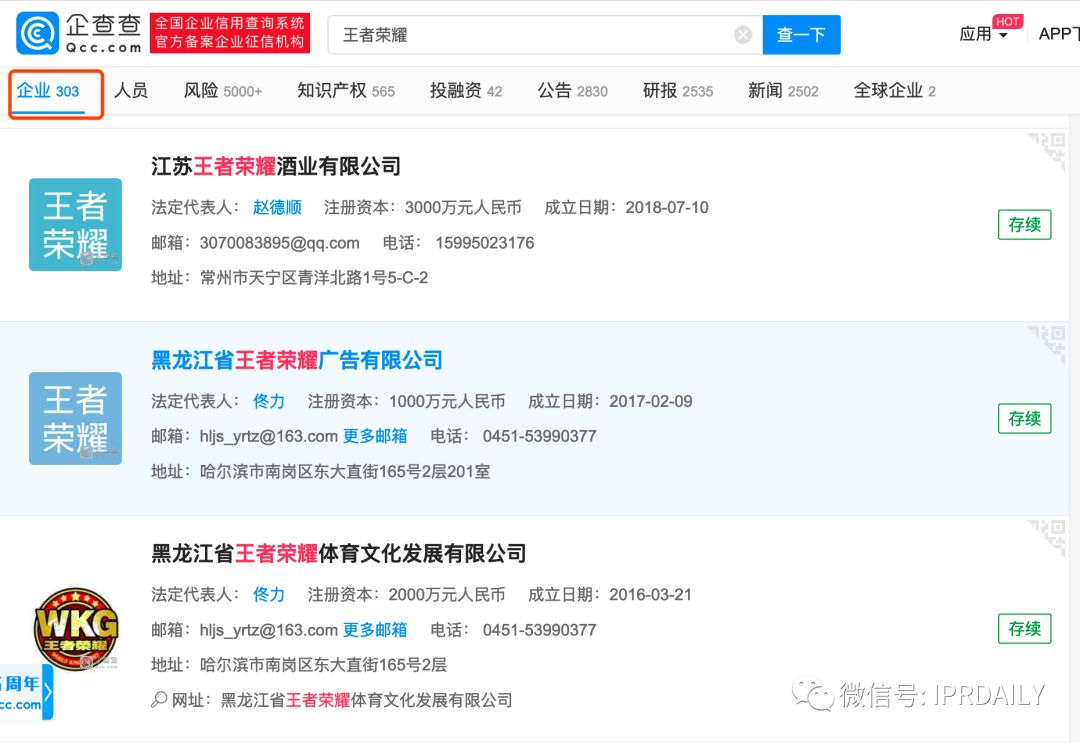
Task: Open the 公告 2830 tab
Action: point(572,90)
